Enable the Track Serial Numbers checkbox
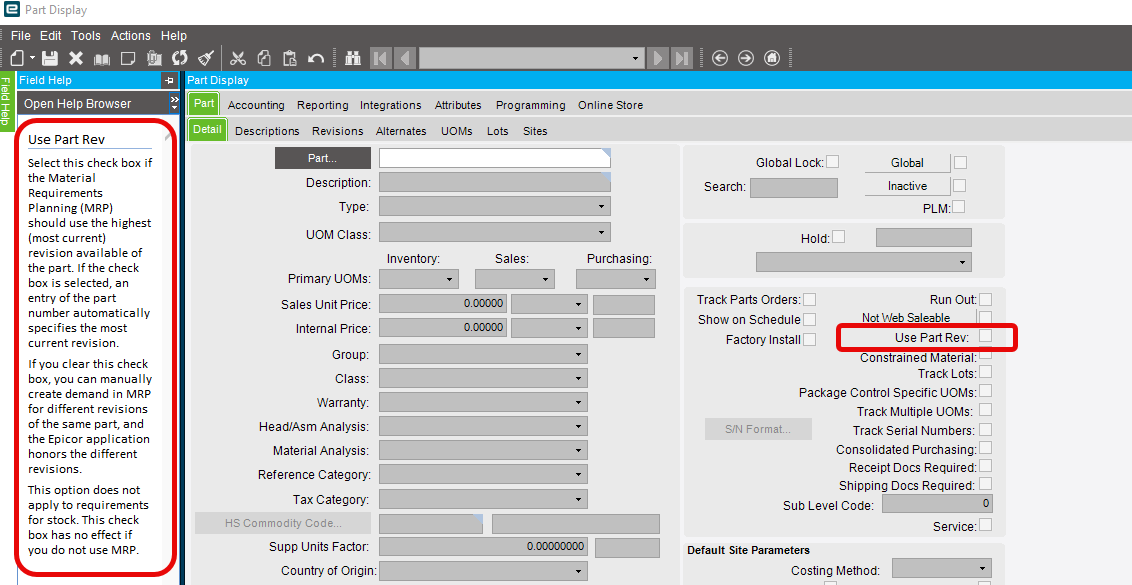The height and width of the screenshot is (585, 1132). (985, 429)
